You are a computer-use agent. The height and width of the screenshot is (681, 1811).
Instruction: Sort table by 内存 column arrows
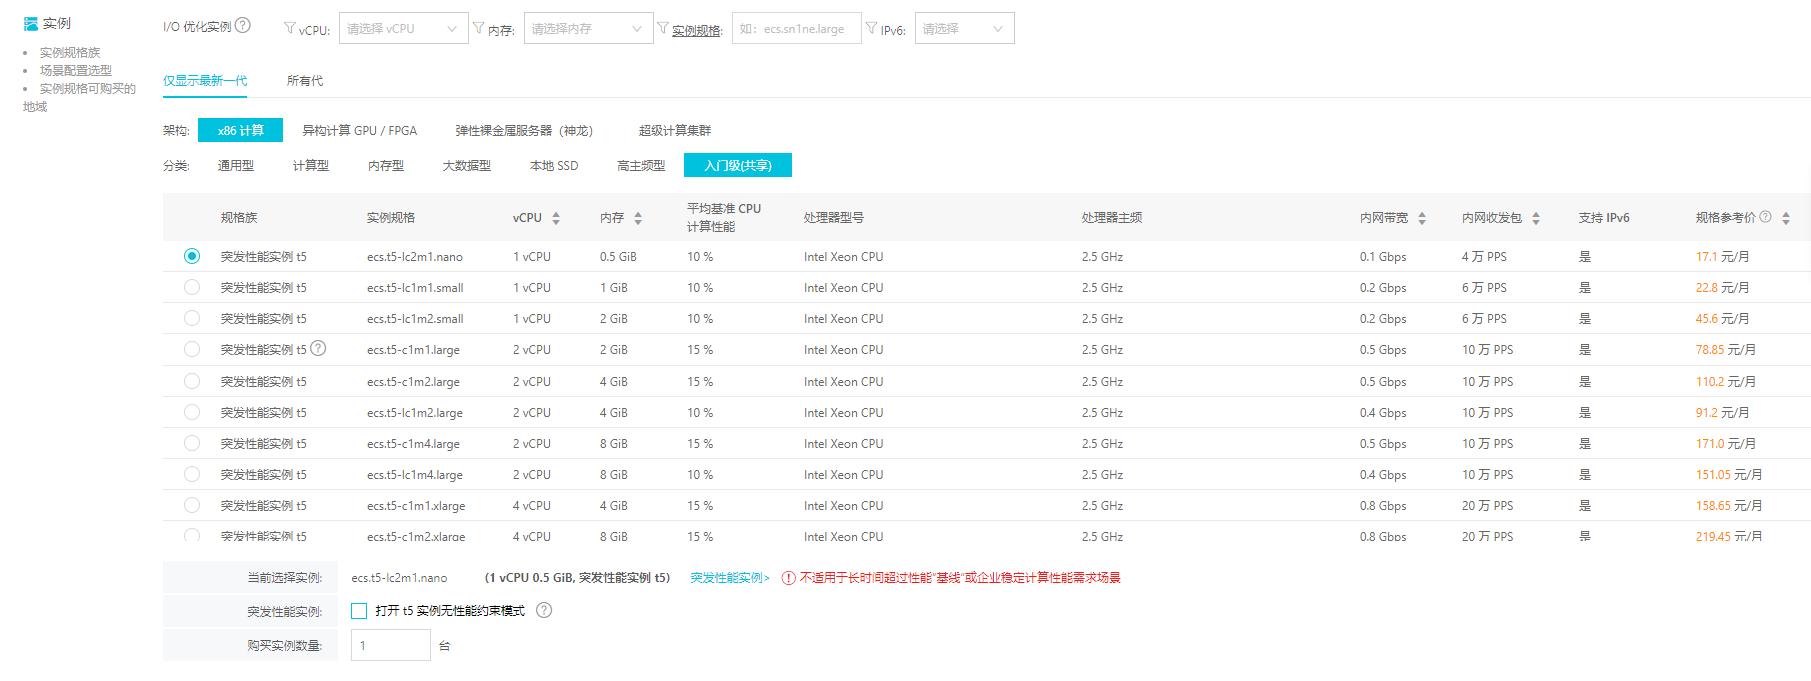coord(638,218)
